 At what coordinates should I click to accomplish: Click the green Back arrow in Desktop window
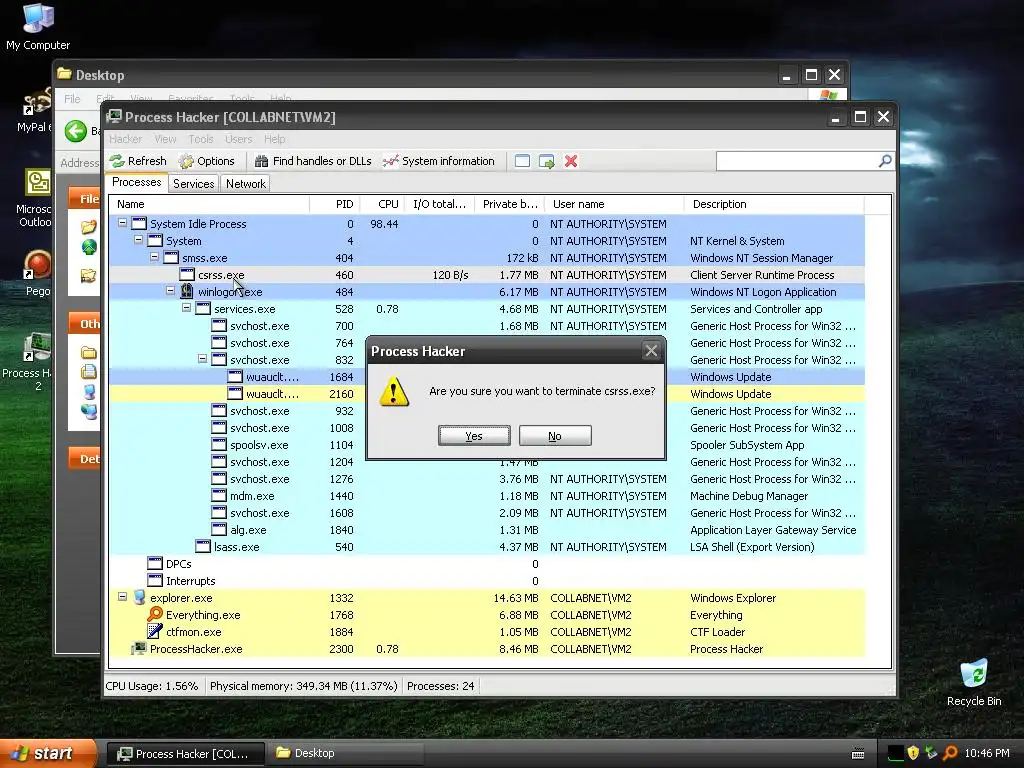(x=76, y=131)
